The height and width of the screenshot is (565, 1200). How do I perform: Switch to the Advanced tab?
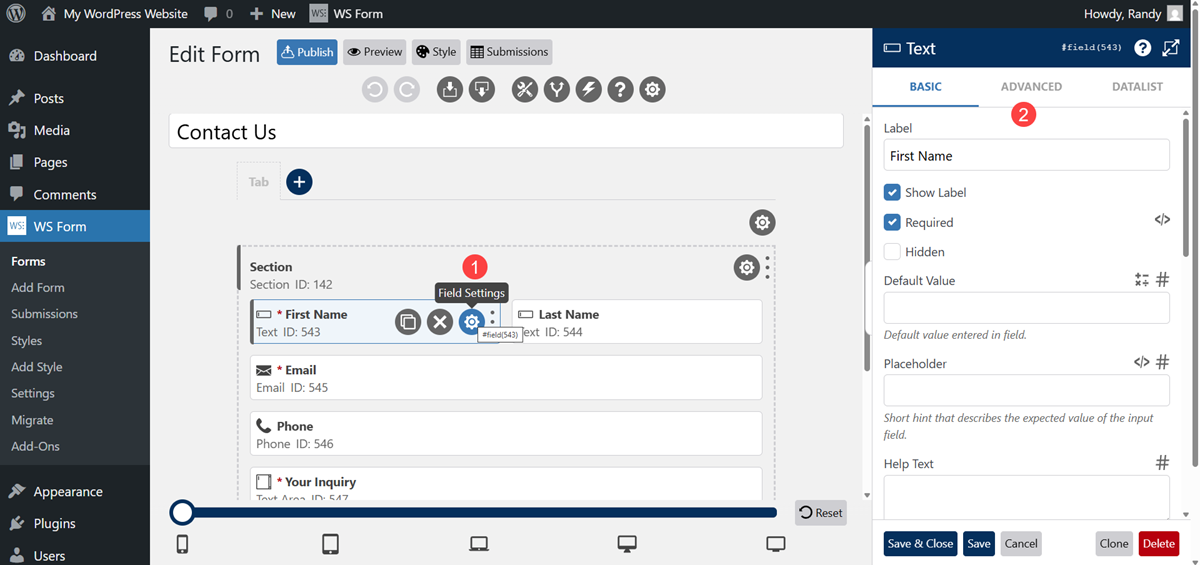pyautogui.click(x=1031, y=87)
